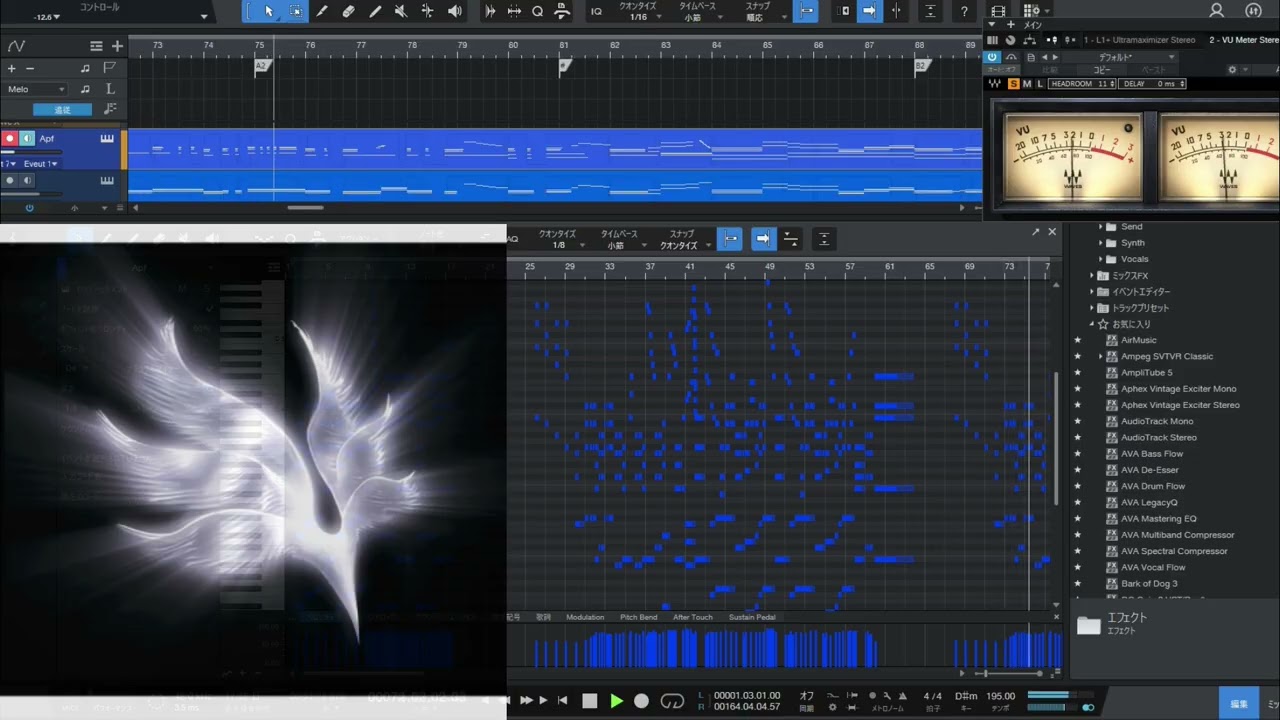The image size is (1280, 720).
Task: Select the After Touch tab
Action: pyautogui.click(x=693, y=617)
